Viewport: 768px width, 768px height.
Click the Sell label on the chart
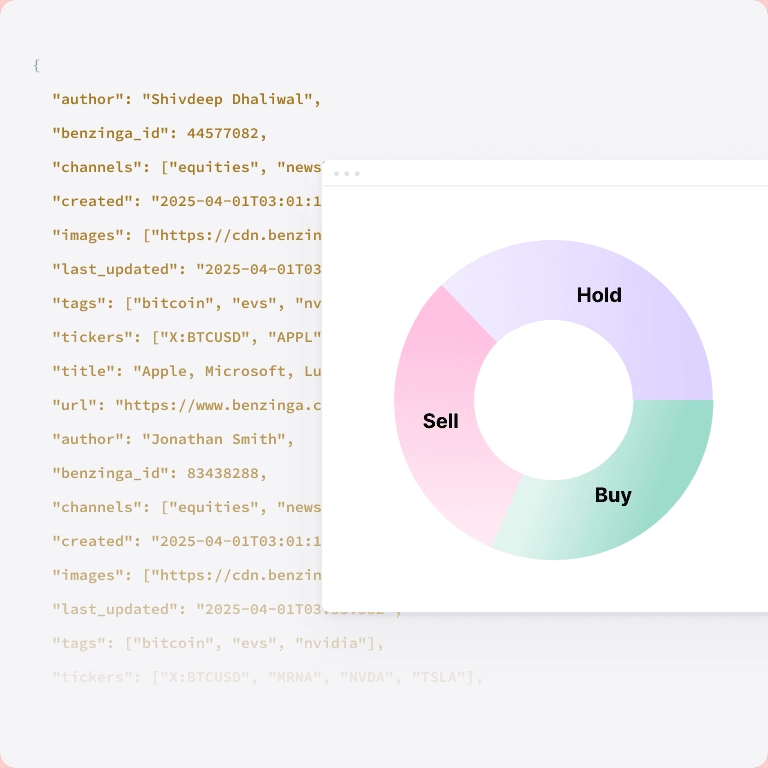[441, 421]
